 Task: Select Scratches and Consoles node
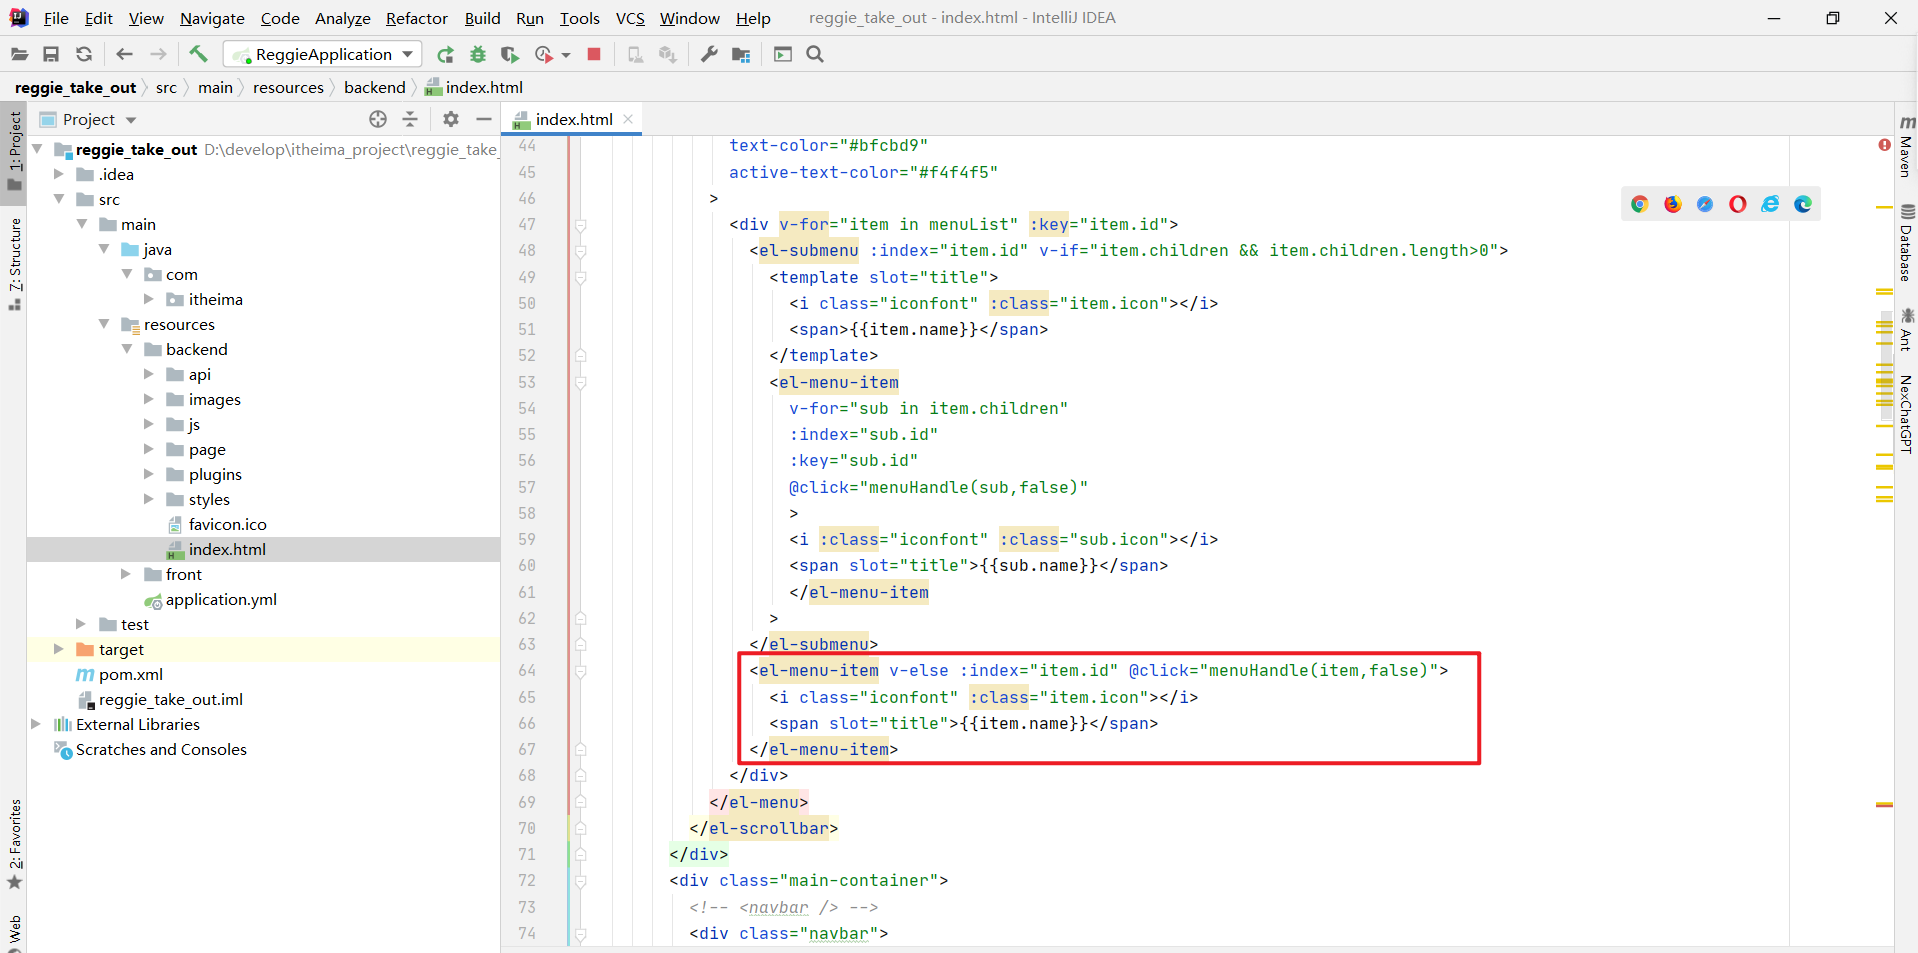pos(161,749)
